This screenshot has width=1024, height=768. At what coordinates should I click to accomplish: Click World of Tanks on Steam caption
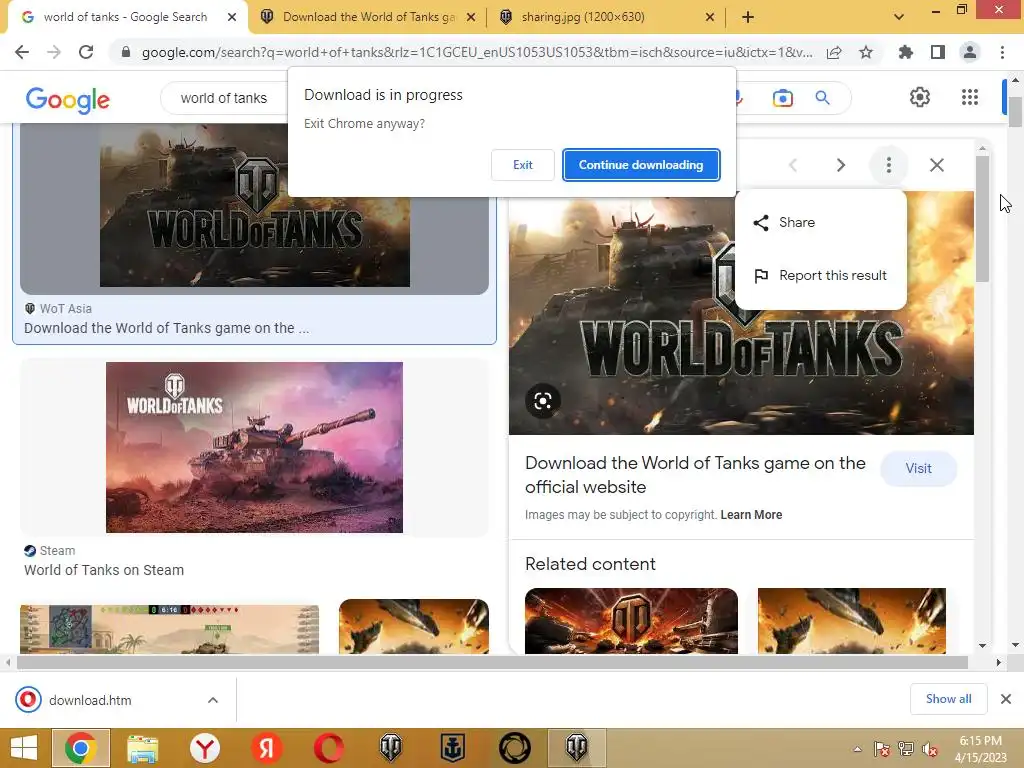tap(104, 570)
